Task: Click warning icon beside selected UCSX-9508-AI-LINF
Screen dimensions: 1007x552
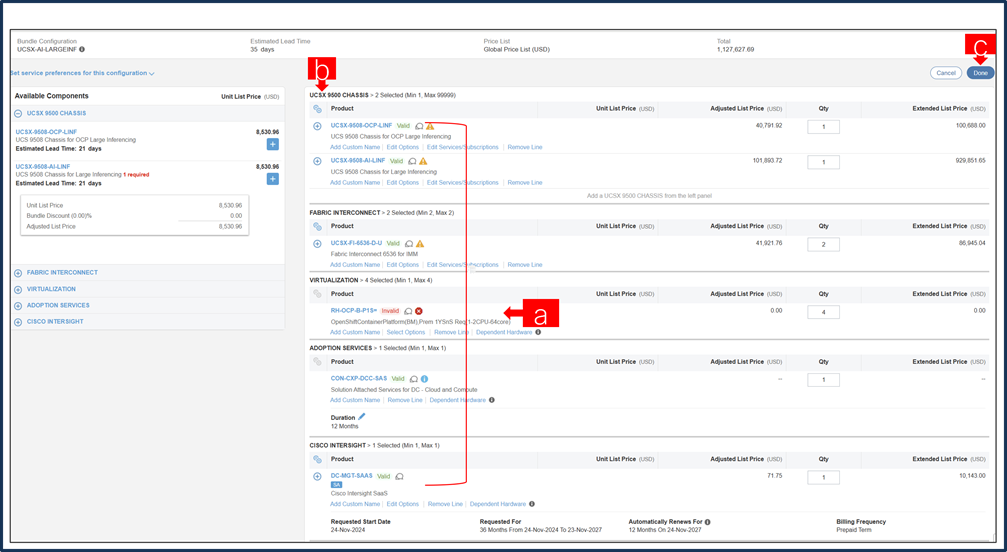Action: click(x=423, y=161)
